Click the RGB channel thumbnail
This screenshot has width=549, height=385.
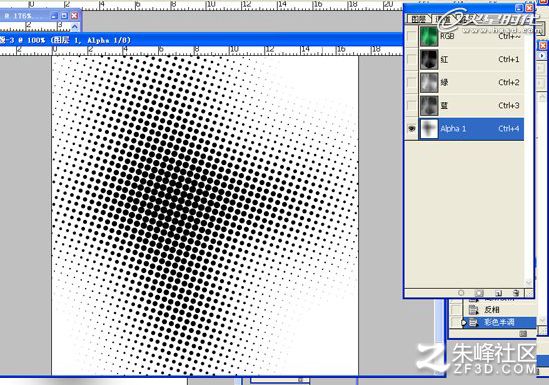pyautogui.click(x=429, y=36)
